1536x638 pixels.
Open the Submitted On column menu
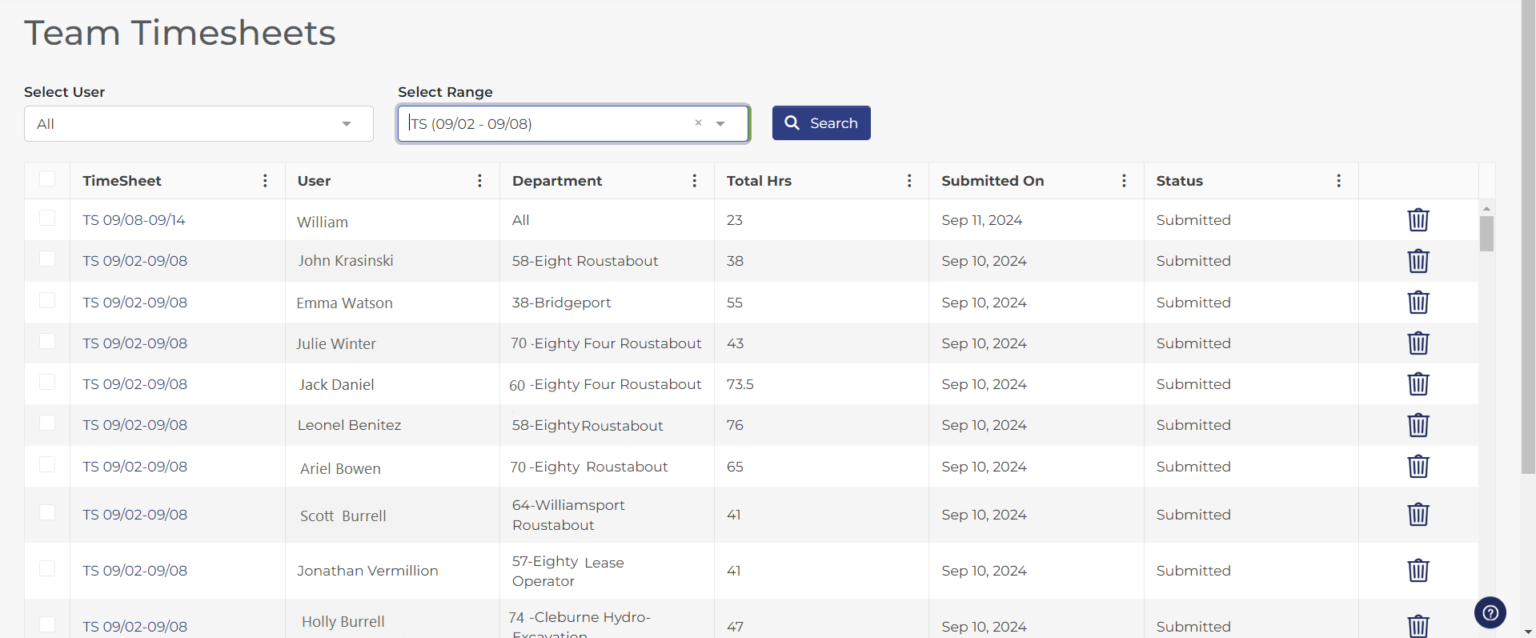[1124, 180]
